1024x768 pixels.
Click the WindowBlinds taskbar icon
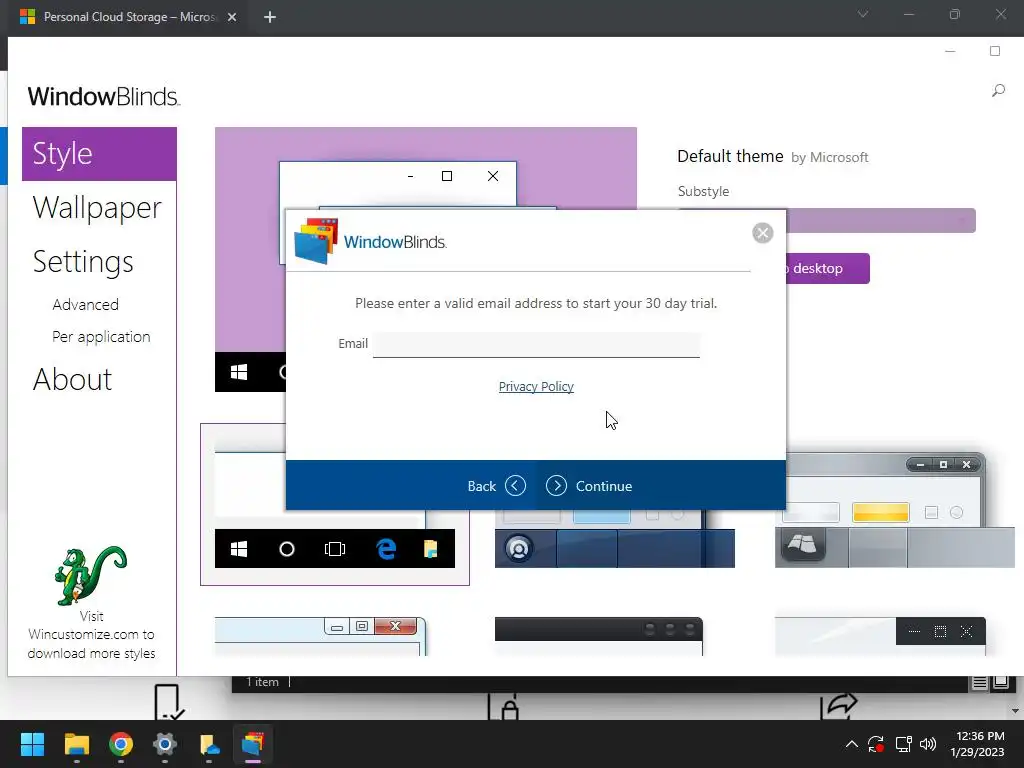(253, 744)
